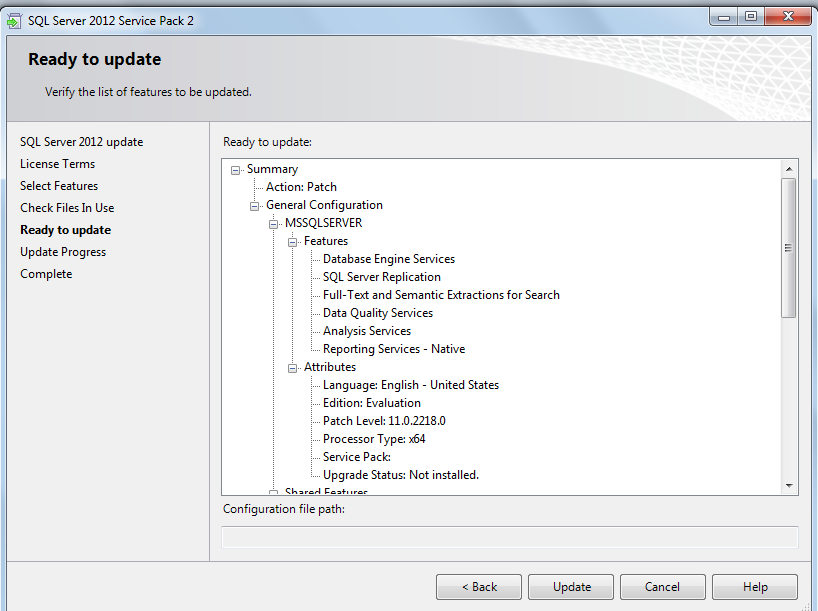Select Analysis Services tree item
This screenshot has height=611, width=818.
tap(367, 331)
